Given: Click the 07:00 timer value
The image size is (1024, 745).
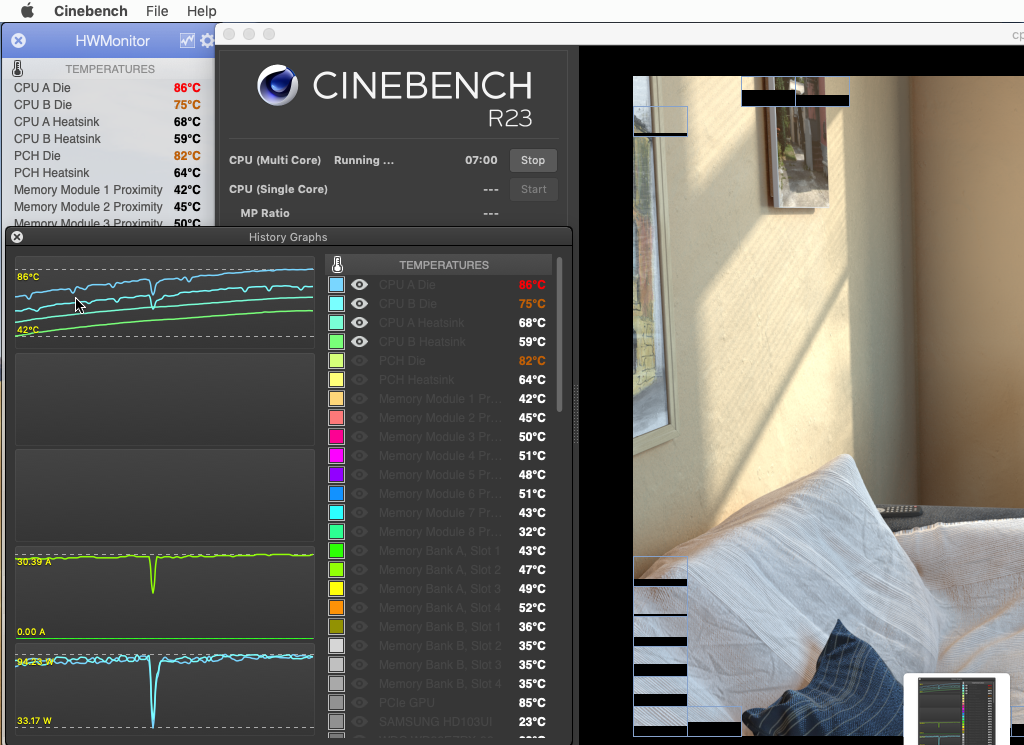Looking at the screenshot, I should pyautogui.click(x=481, y=160).
